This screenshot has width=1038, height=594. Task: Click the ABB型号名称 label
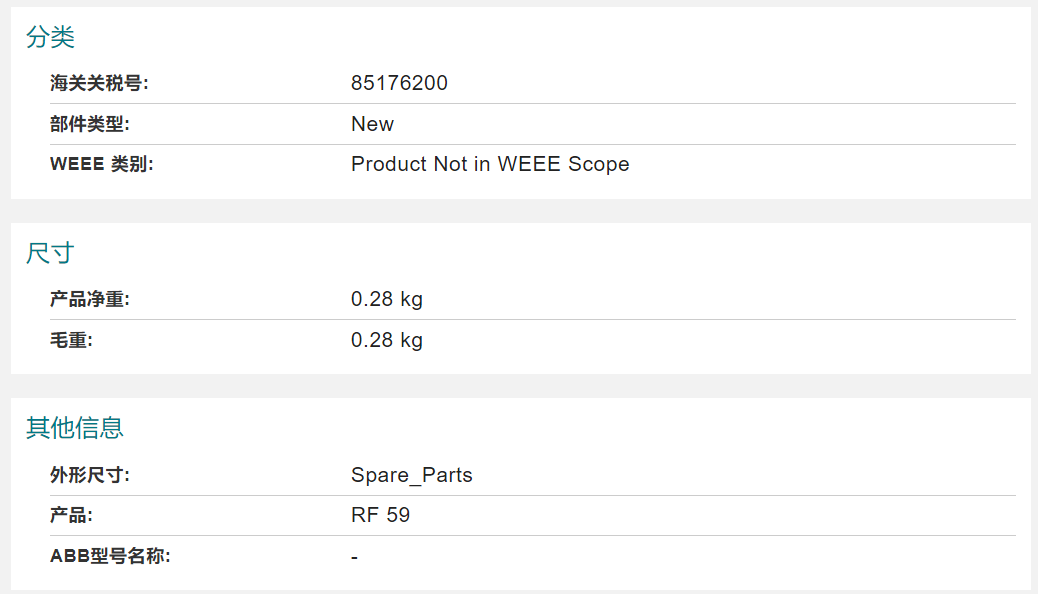[110, 556]
